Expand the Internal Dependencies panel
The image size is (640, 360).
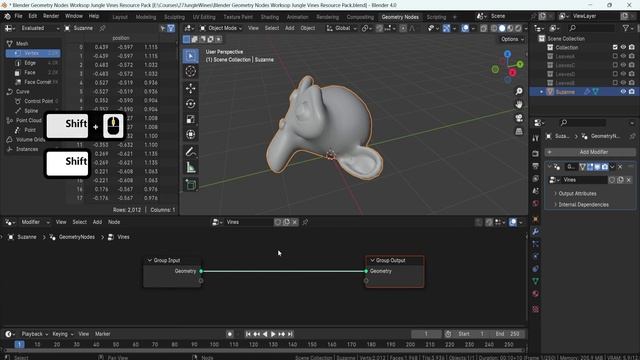click(582, 204)
